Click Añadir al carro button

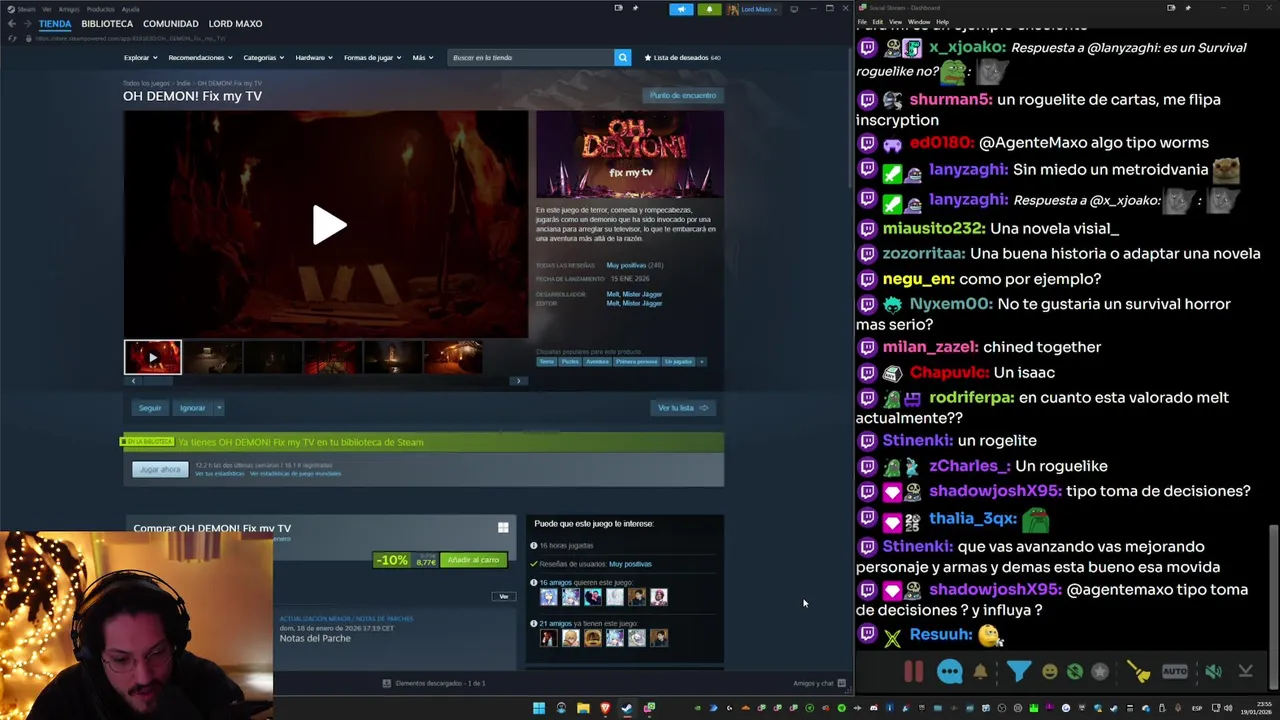coord(473,560)
